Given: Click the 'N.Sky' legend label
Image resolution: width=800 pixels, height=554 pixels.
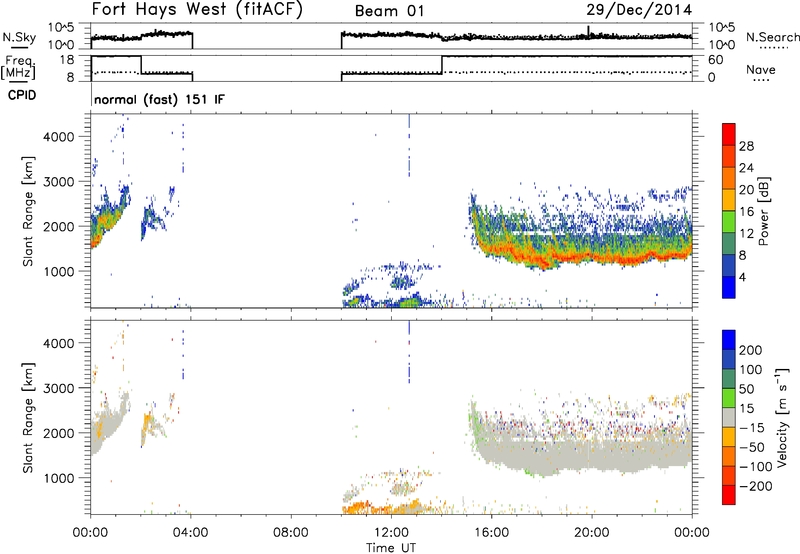Looking at the screenshot, I should pyautogui.click(x=19, y=37).
